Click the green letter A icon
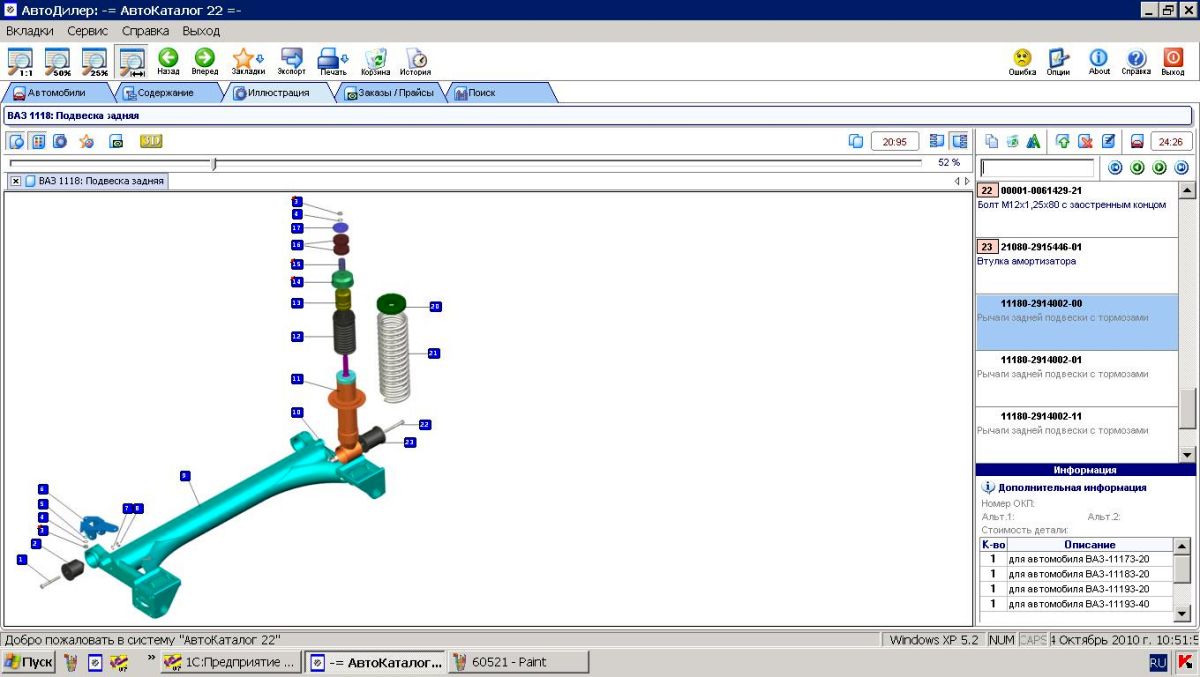1200x677 pixels. point(1034,141)
